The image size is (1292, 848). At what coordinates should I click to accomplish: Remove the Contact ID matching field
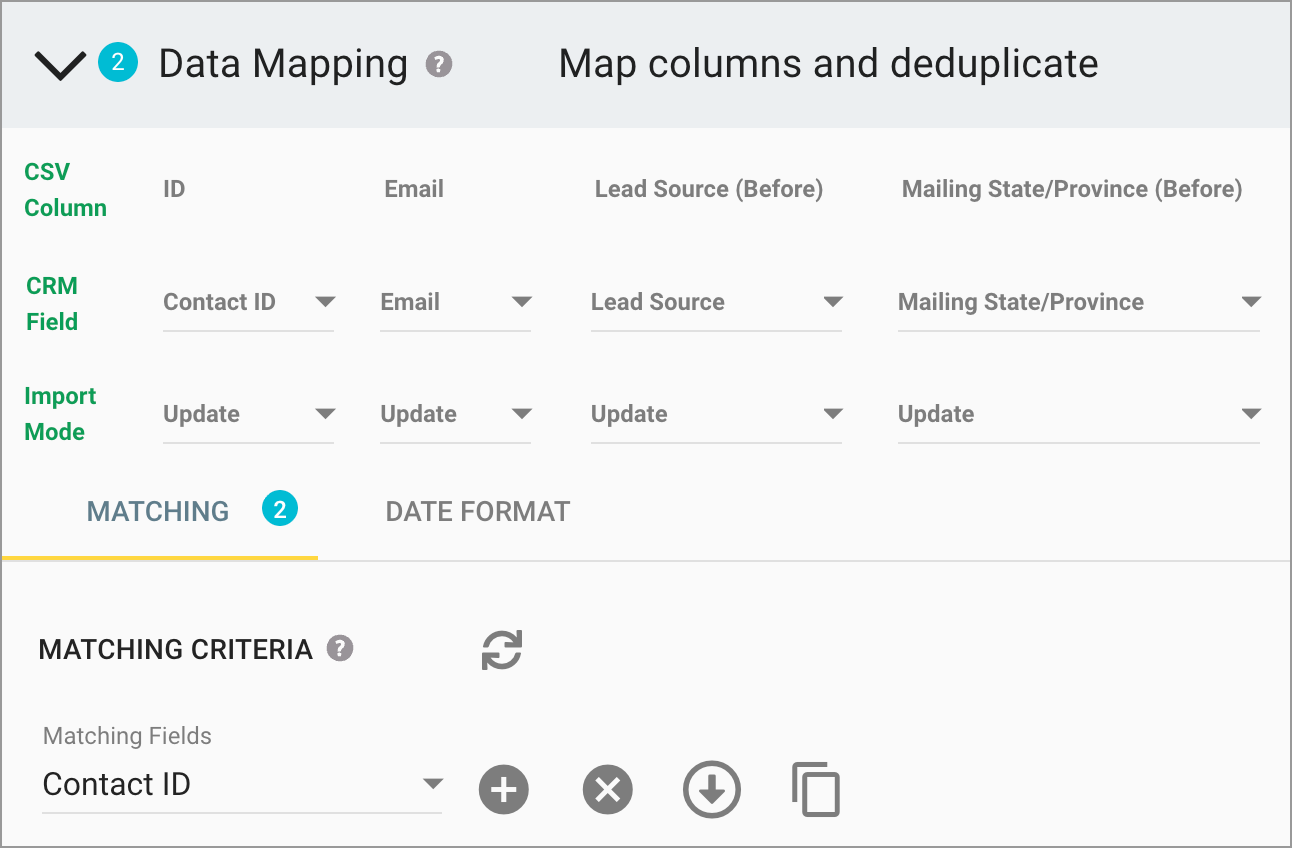[607, 789]
